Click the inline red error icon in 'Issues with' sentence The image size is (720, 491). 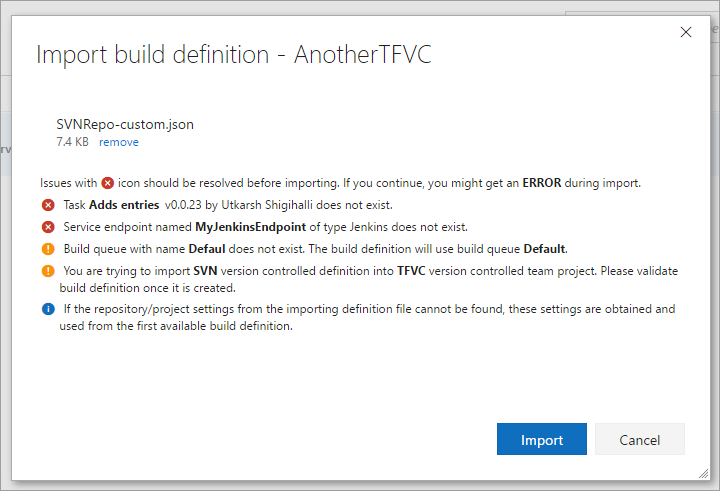click(x=108, y=183)
